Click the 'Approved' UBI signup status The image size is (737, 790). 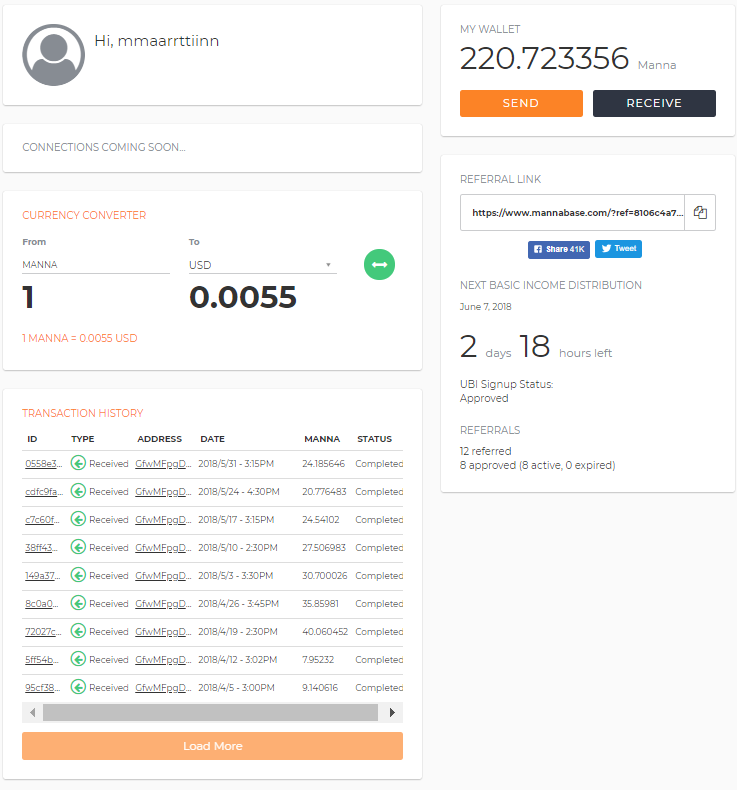(484, 398)
